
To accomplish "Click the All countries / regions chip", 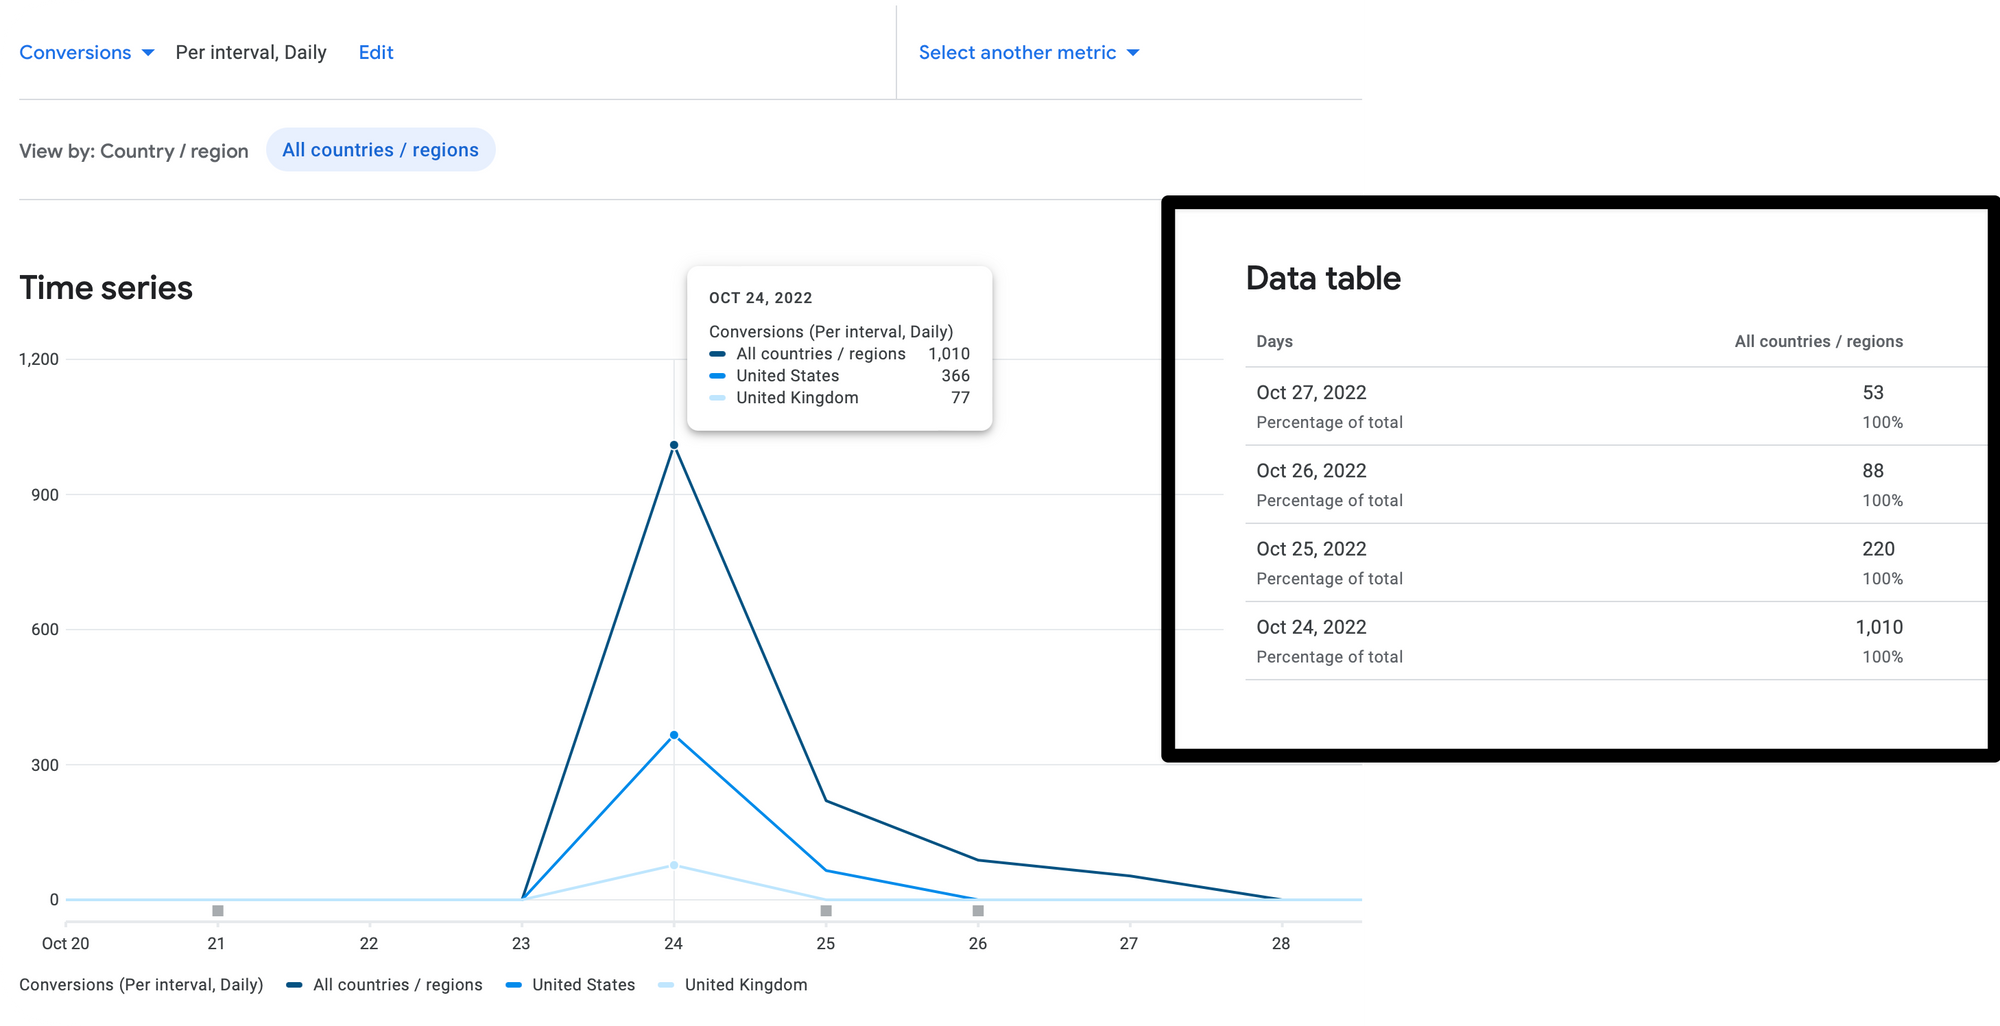I will click(x=380, y=150).
